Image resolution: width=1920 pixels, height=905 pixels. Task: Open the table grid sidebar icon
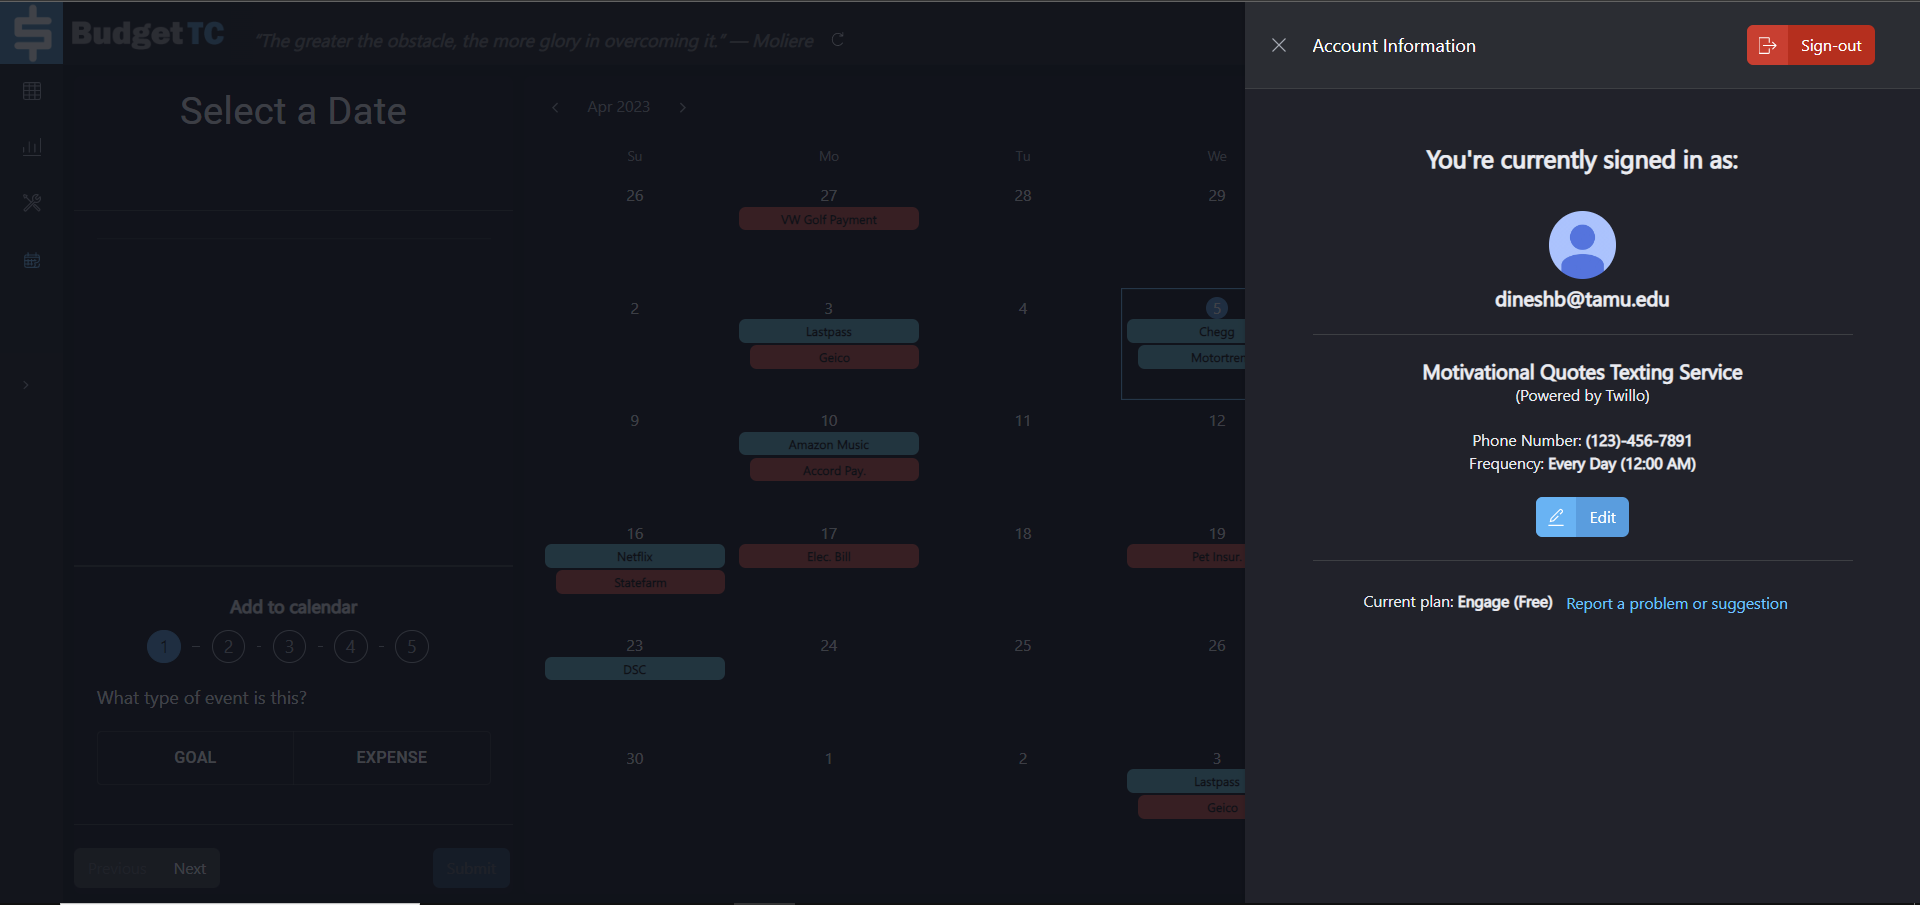tap(32, 91)
